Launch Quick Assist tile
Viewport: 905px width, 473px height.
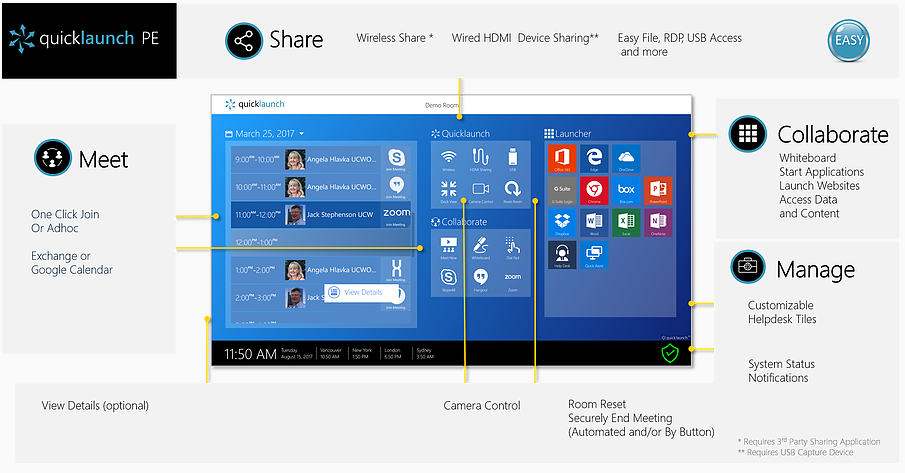pyautogui.click(x=594, y=255)
